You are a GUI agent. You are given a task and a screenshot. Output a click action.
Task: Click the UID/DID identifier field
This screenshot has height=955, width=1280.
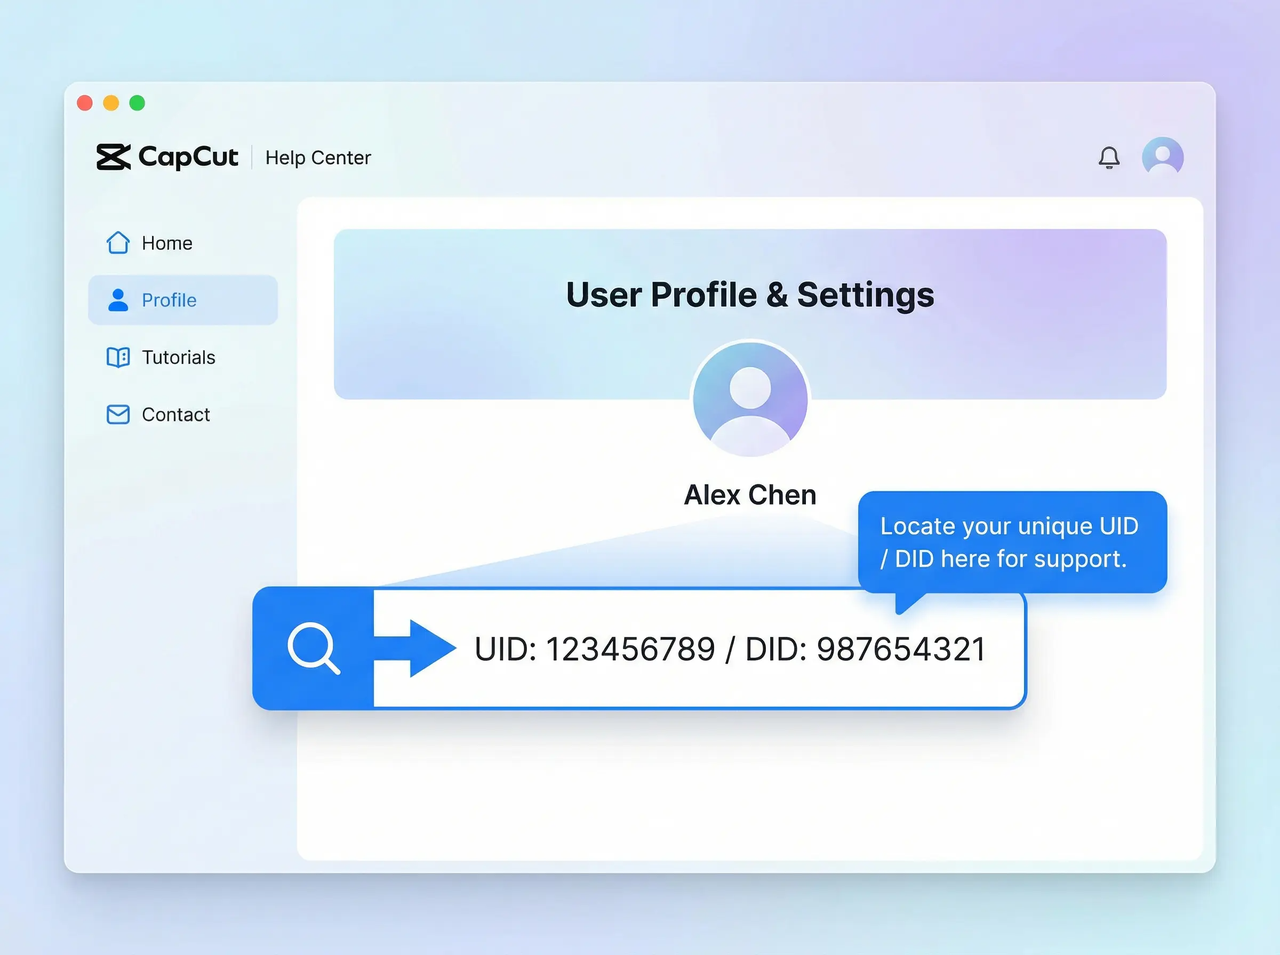tap(728, 648)
